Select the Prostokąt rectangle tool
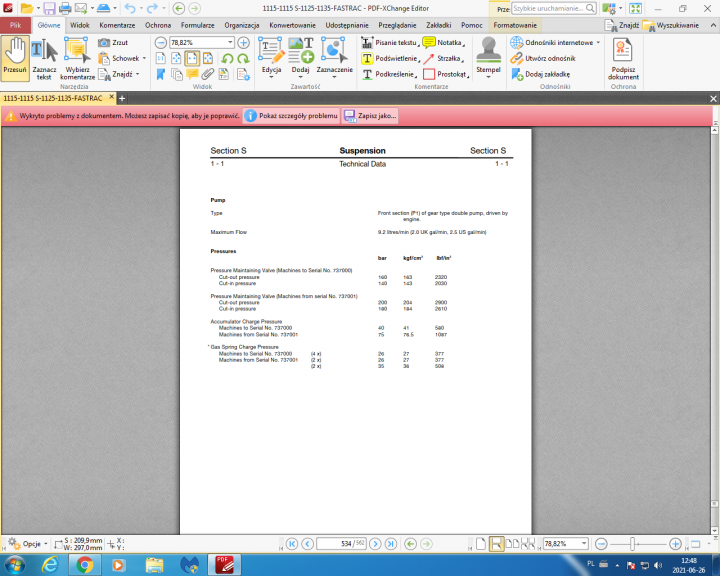720x576 pixels. coord(444,74)
